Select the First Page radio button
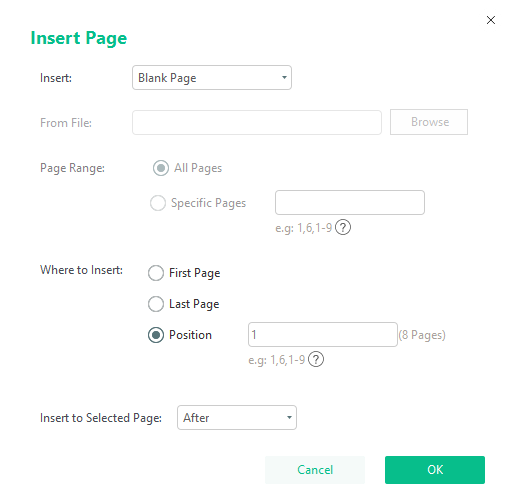The image size is (510, 500). point(156,273)
